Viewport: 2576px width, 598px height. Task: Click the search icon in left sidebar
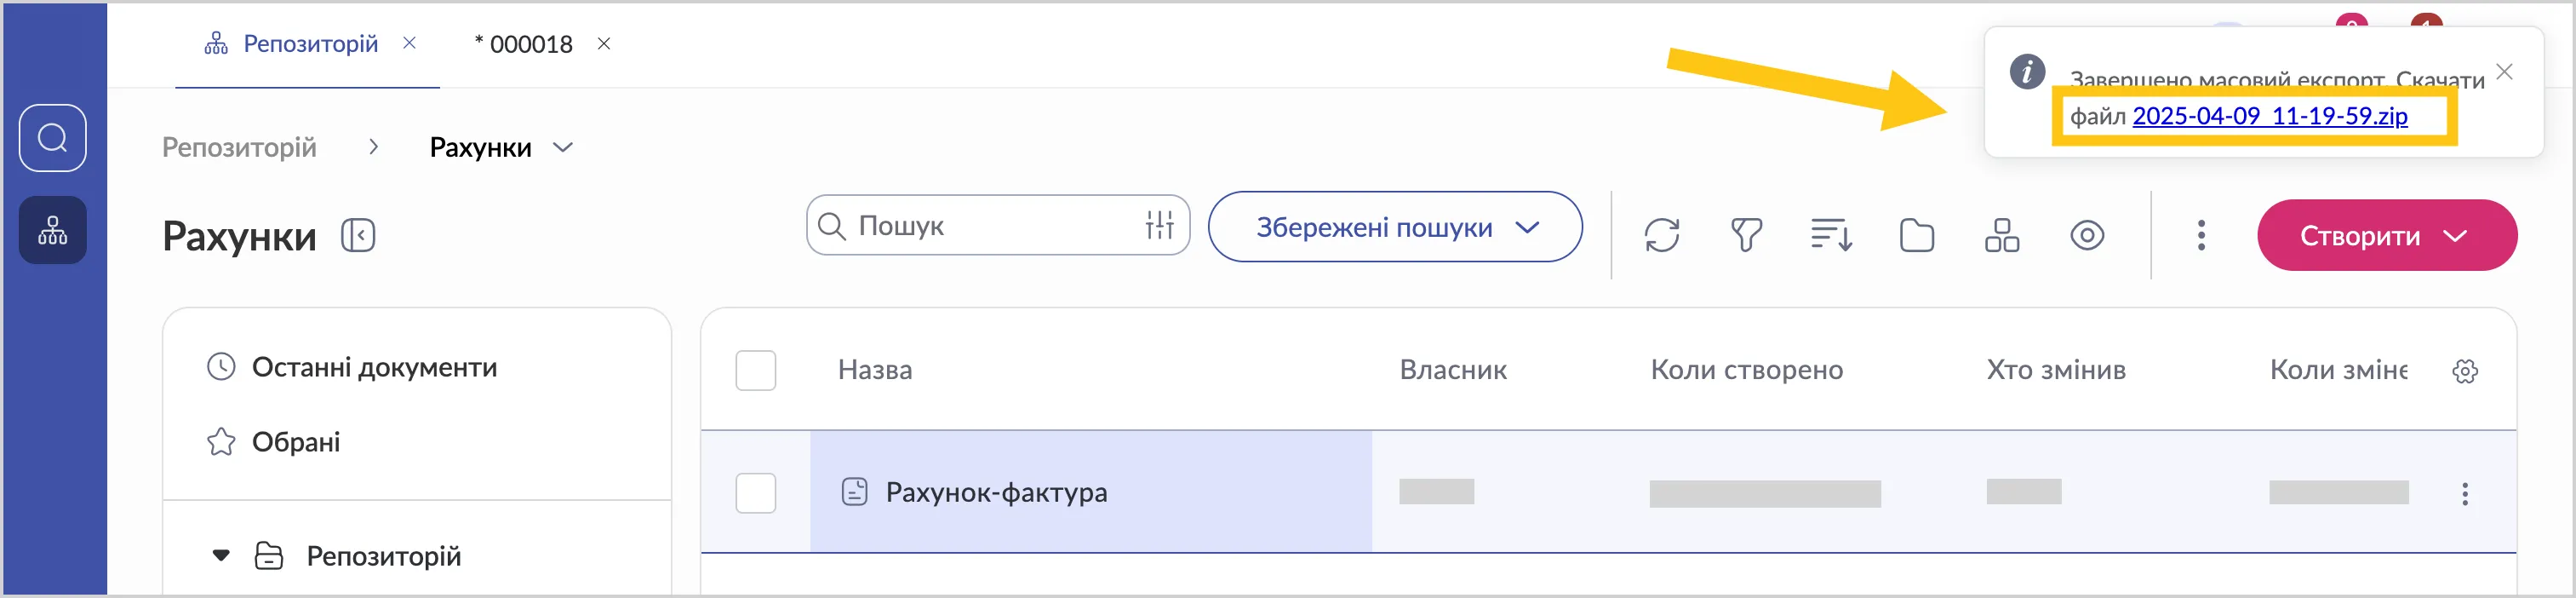coord(52,138)
